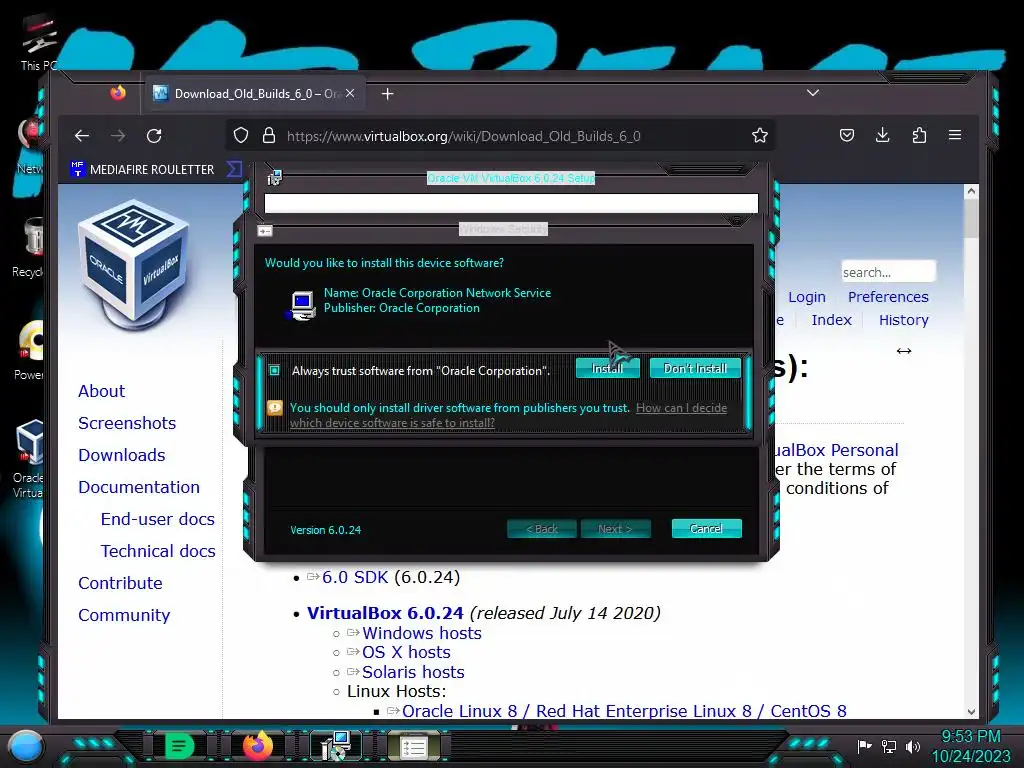1024x768 pixels.
Task: Click the VirtualBox cube logo
Action: coord(134,263)
